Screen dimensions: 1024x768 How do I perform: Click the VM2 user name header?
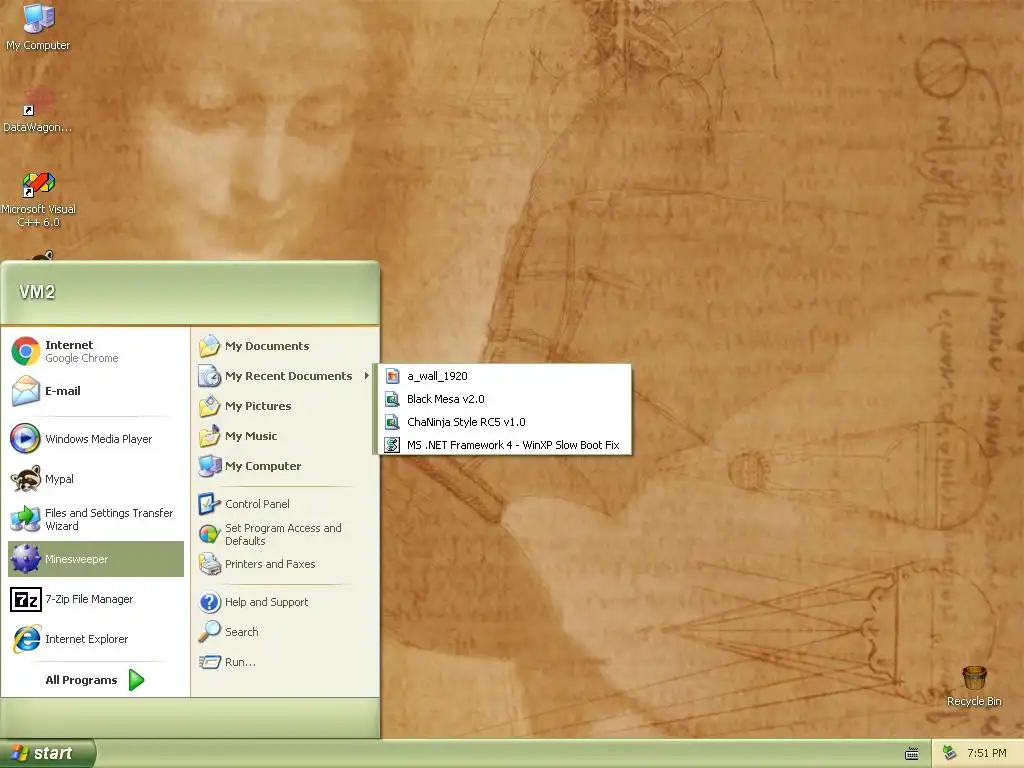[37, 292]
